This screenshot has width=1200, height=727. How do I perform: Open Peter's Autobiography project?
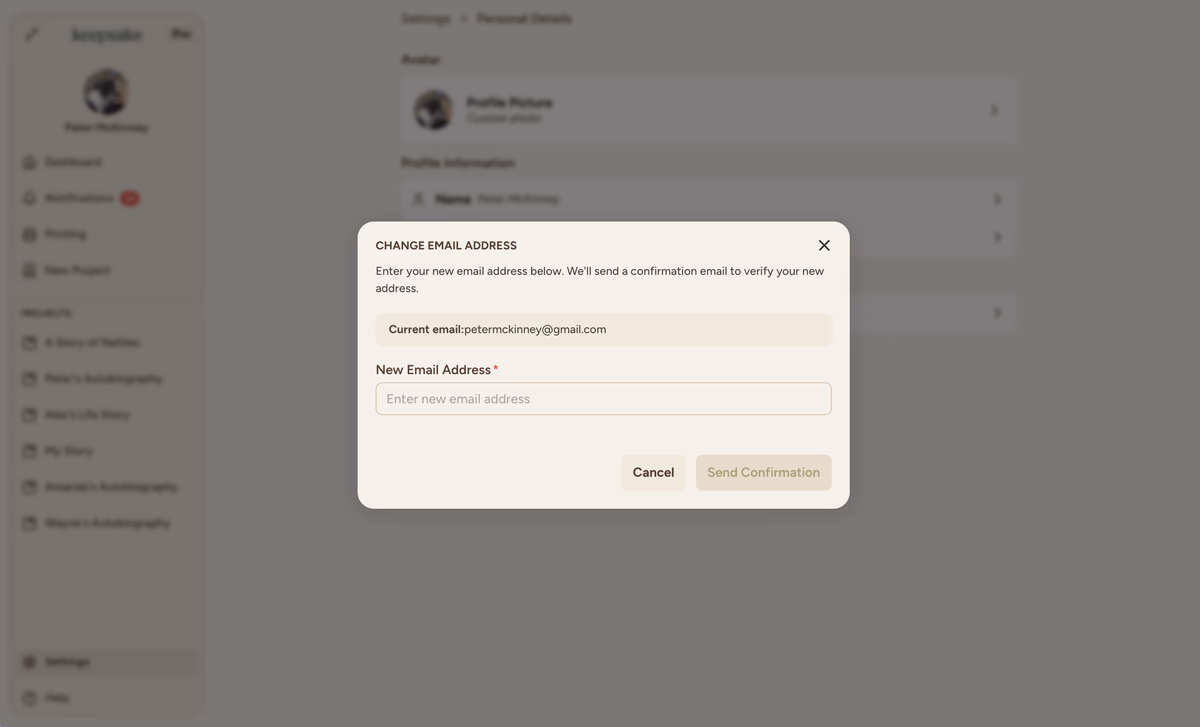pos(103,379)
